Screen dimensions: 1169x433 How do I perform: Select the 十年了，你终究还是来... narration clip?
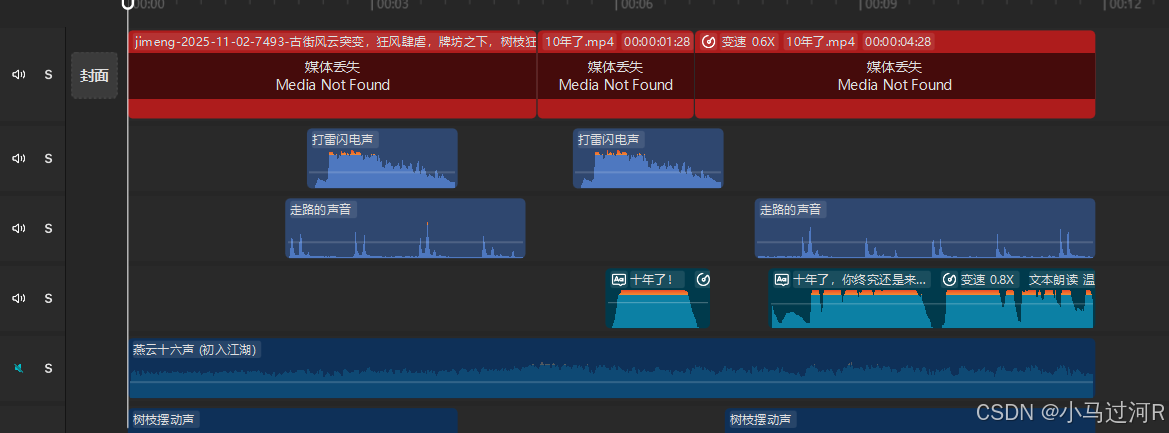tap(932, 298)
